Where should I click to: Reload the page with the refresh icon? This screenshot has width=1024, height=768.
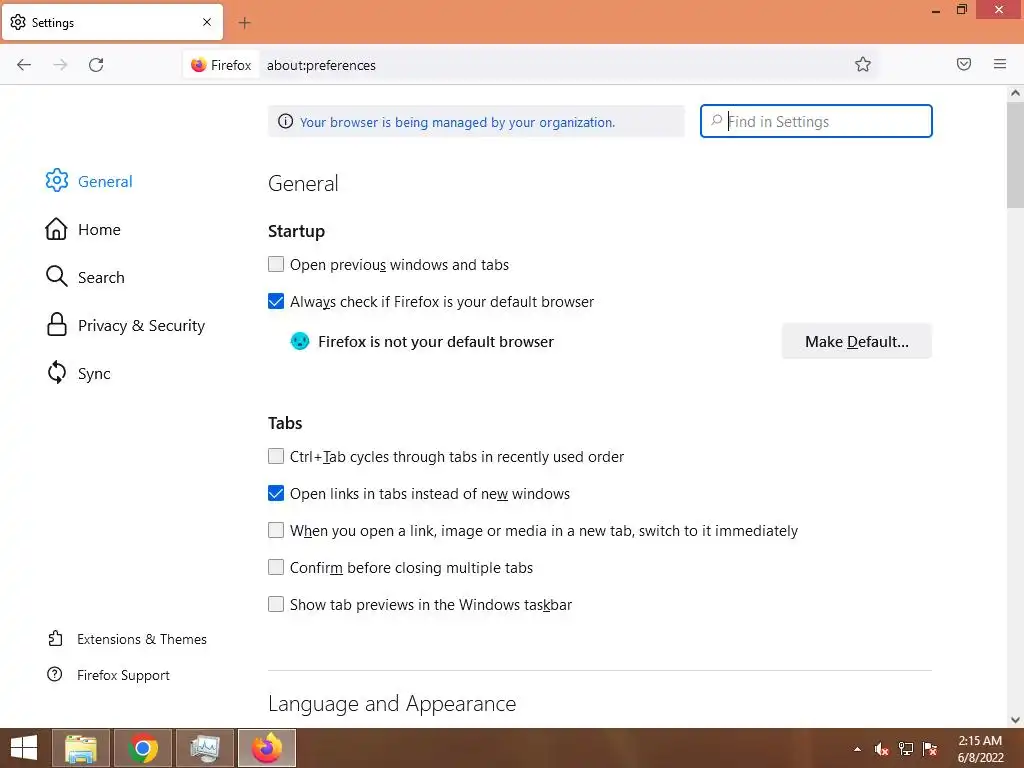pos(96,65)
